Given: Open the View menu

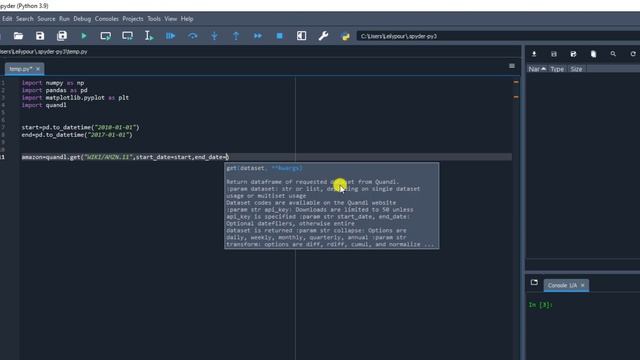Looking at the screenshot, I should pos(171,19).
